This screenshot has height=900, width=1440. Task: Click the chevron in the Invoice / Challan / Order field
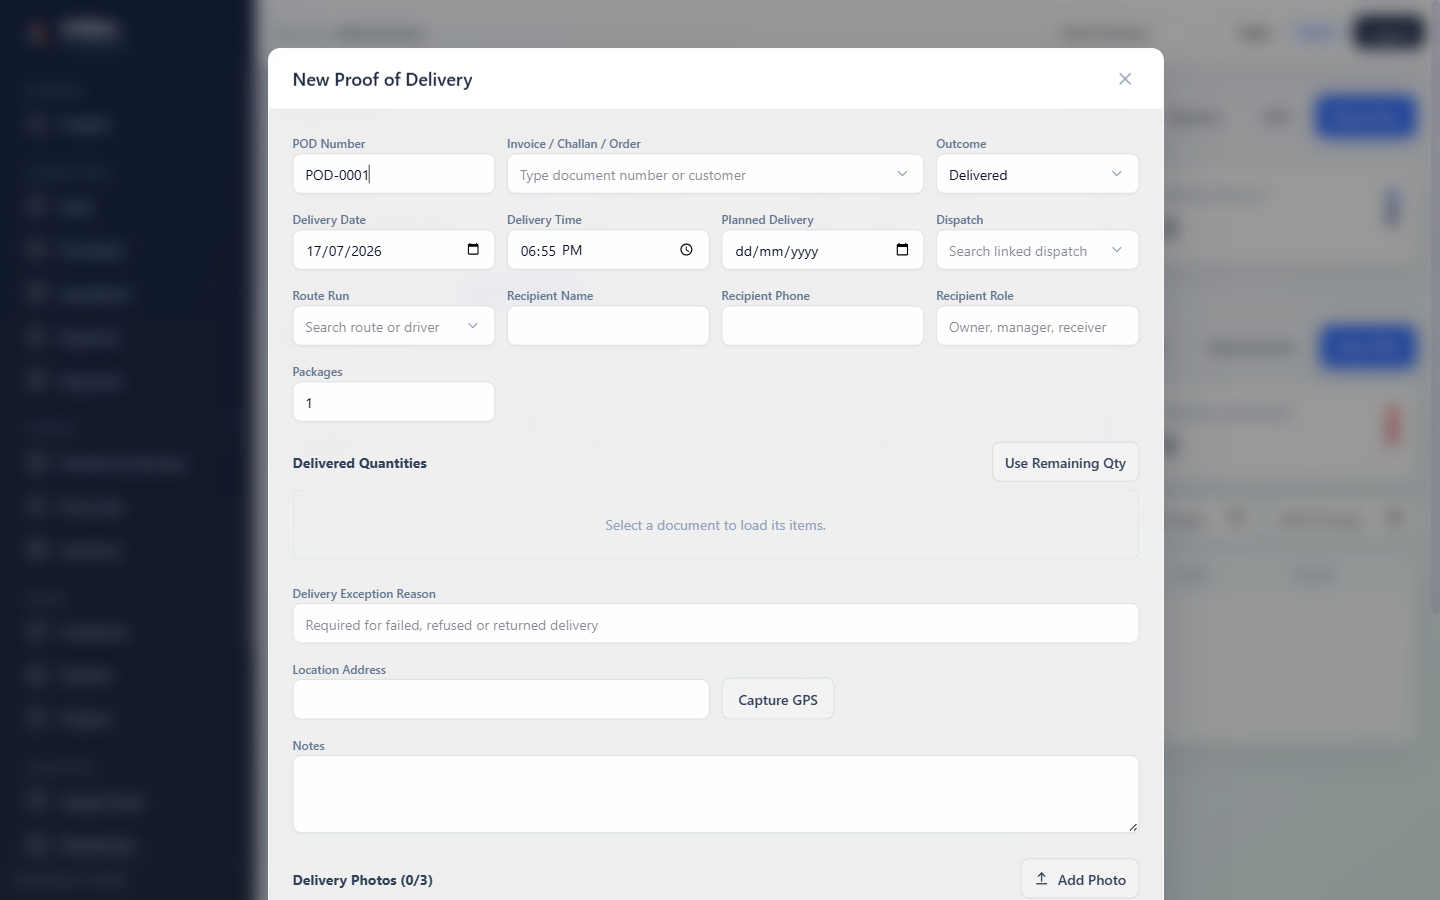902,174
